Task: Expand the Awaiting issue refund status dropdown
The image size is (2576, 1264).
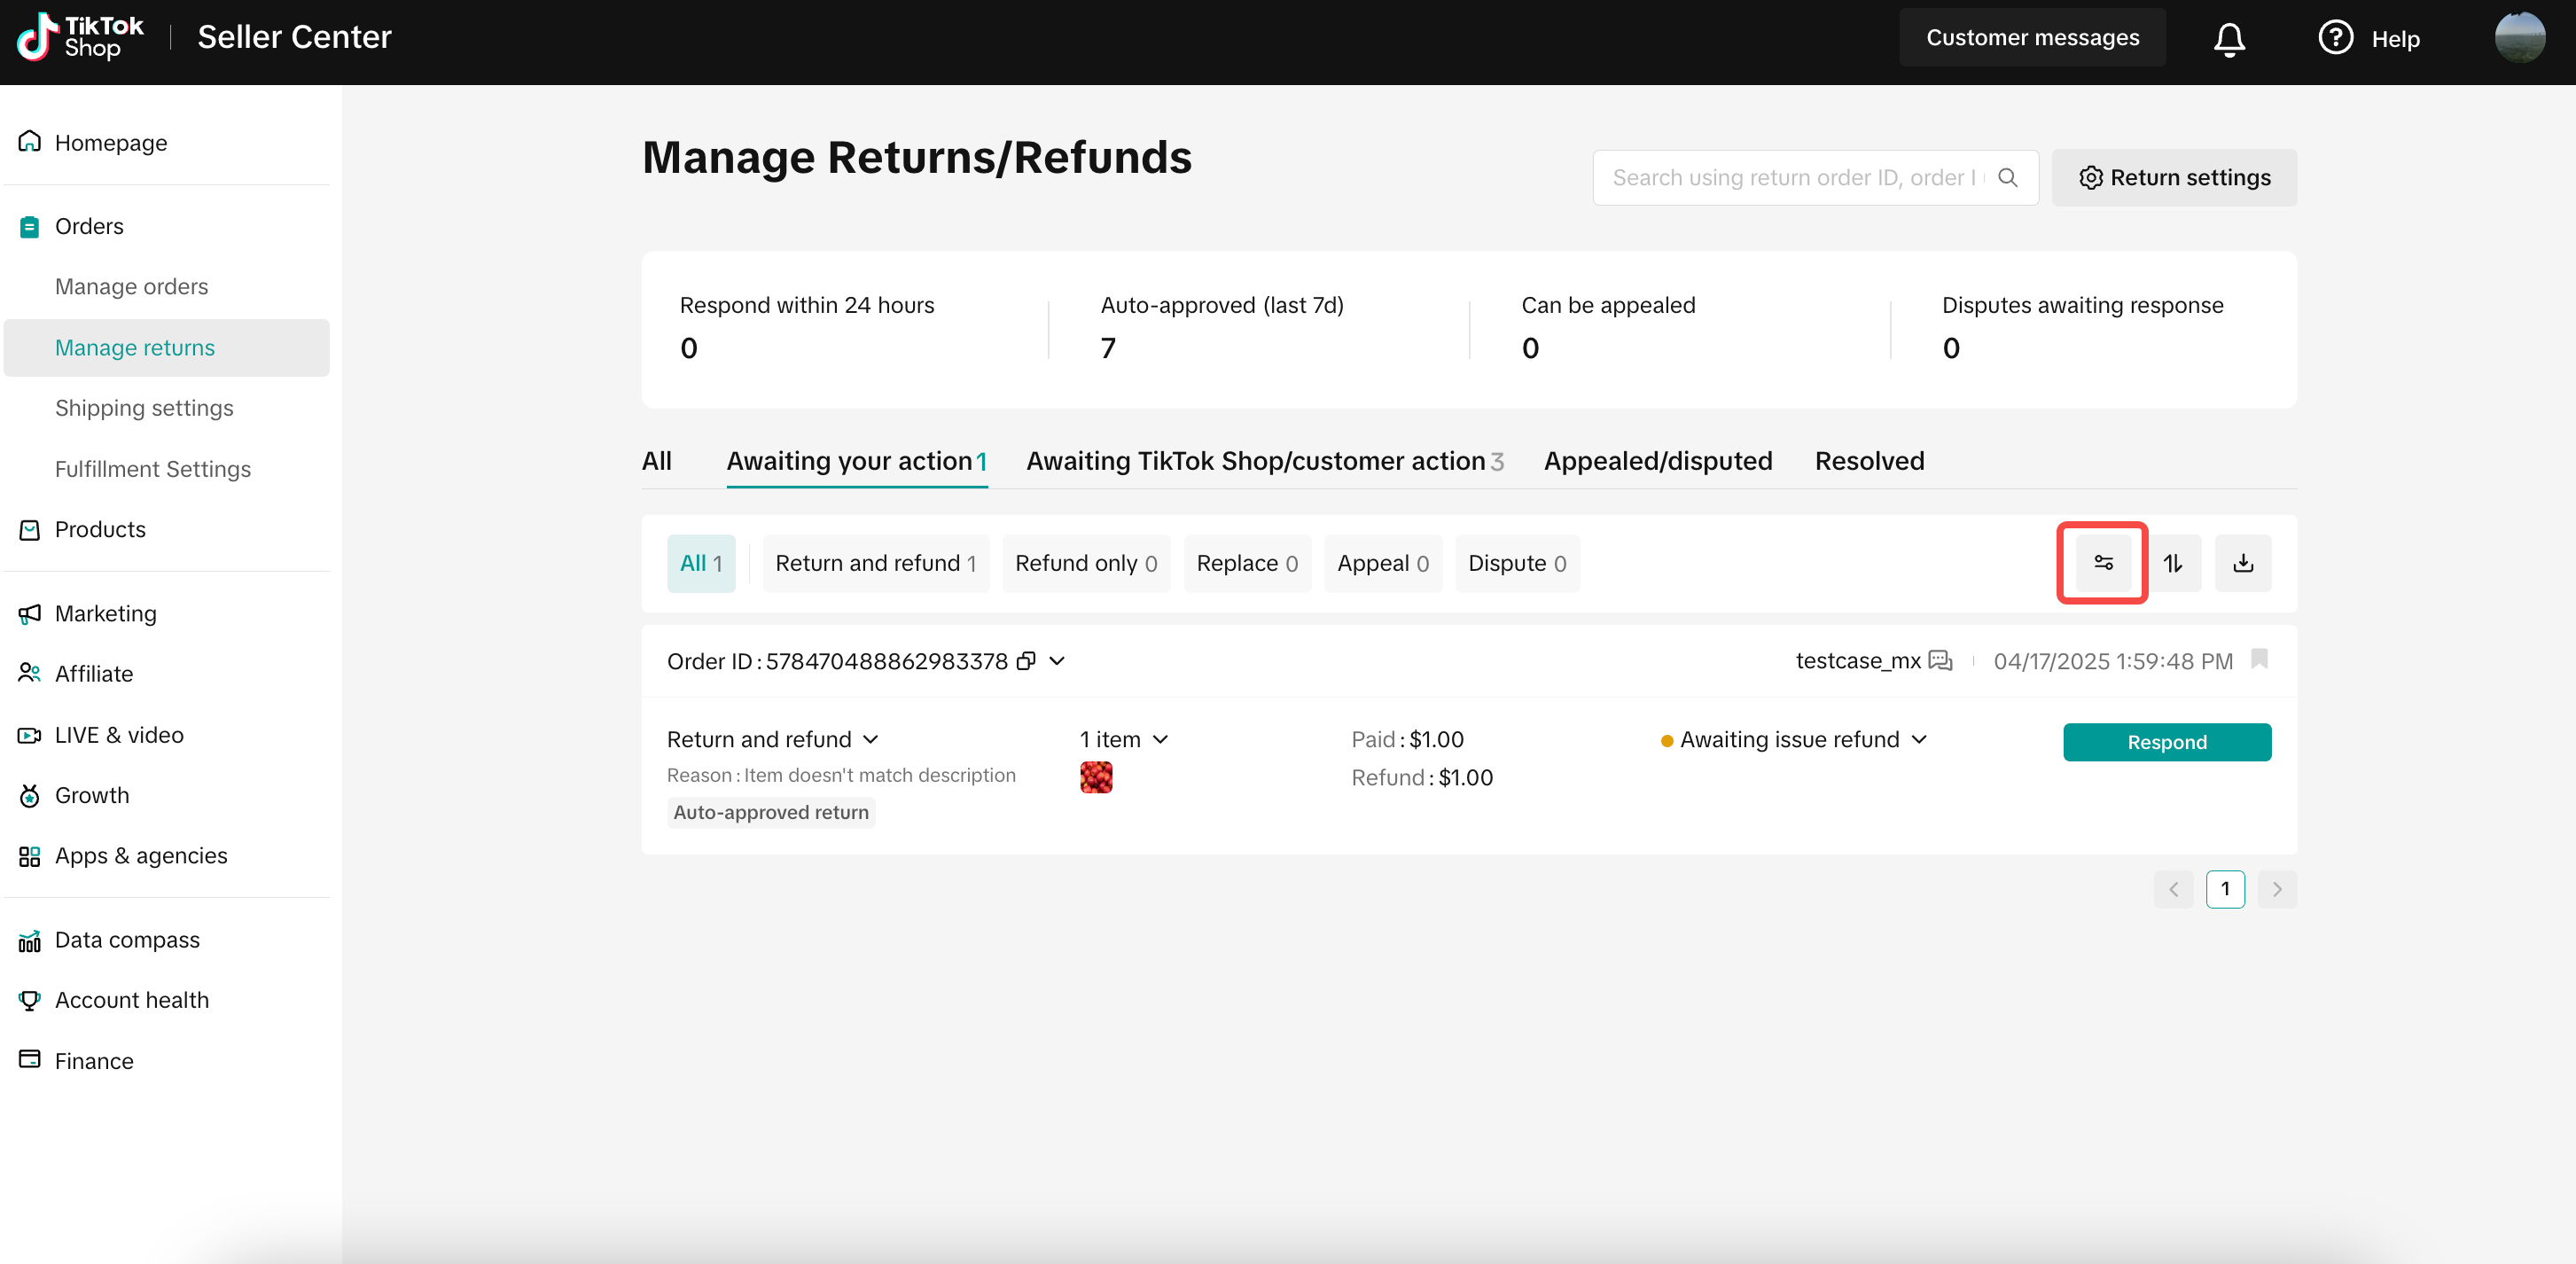Action: click(1919, 739)
